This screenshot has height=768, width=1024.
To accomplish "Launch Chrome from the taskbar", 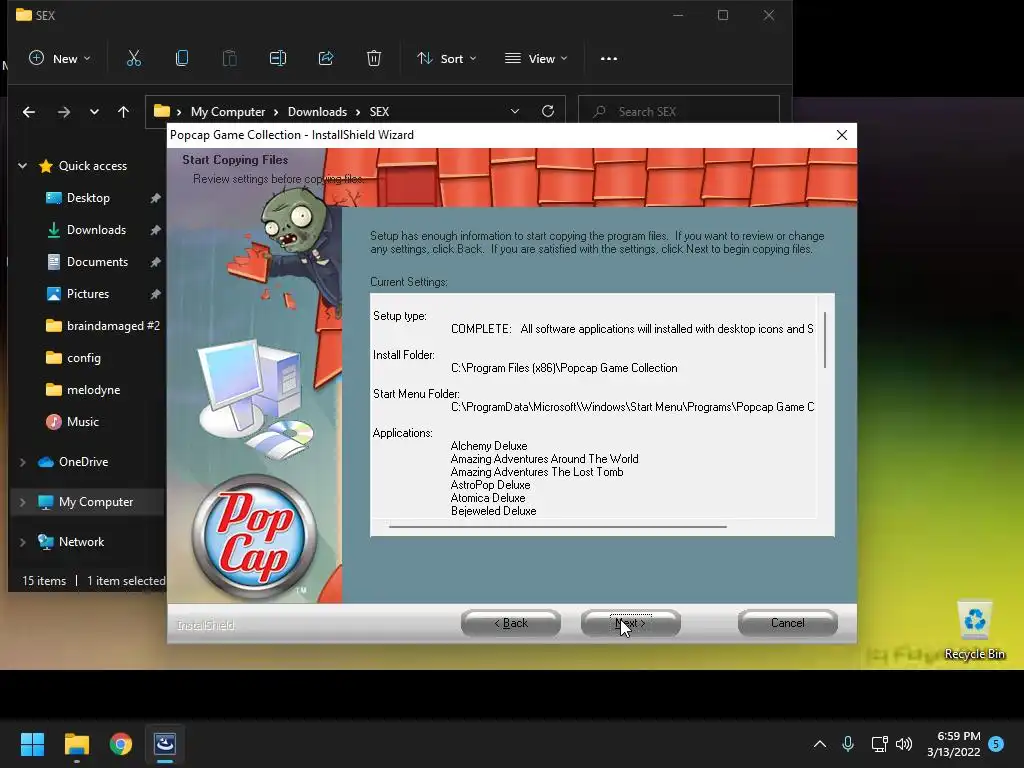I will pos(121,743).
